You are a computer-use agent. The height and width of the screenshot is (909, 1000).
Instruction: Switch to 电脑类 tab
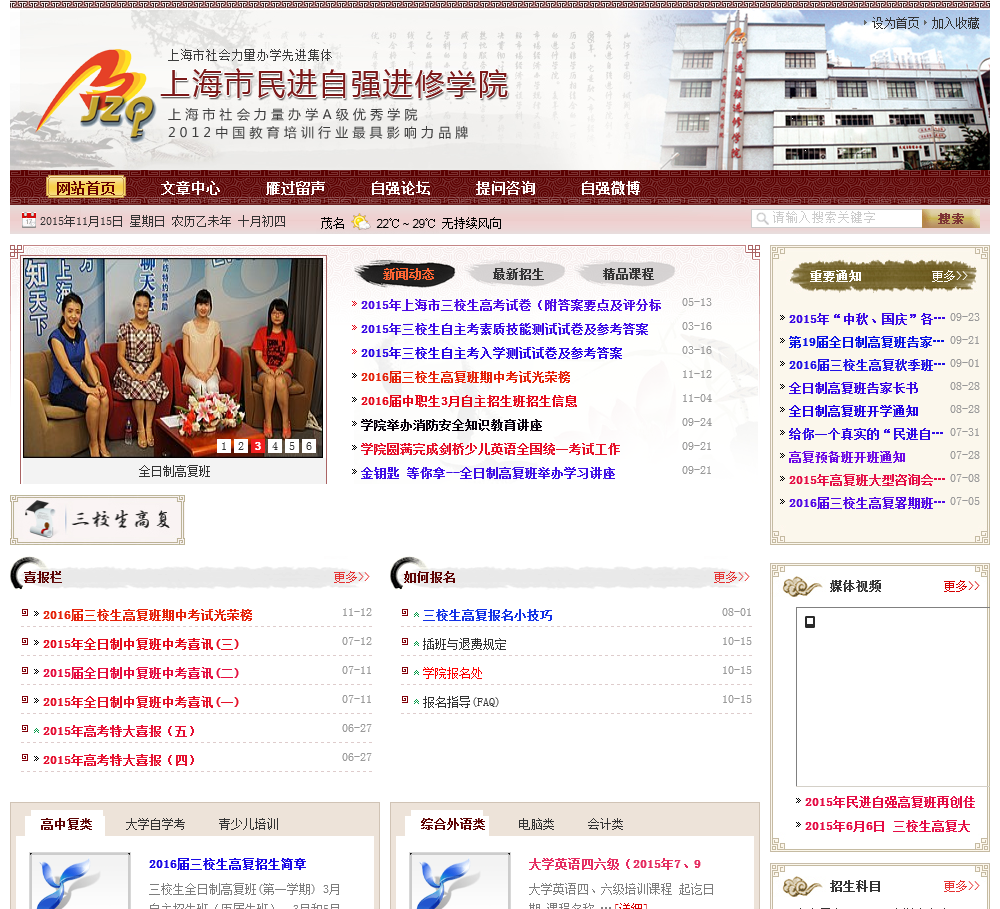click(x=536, y=824)
